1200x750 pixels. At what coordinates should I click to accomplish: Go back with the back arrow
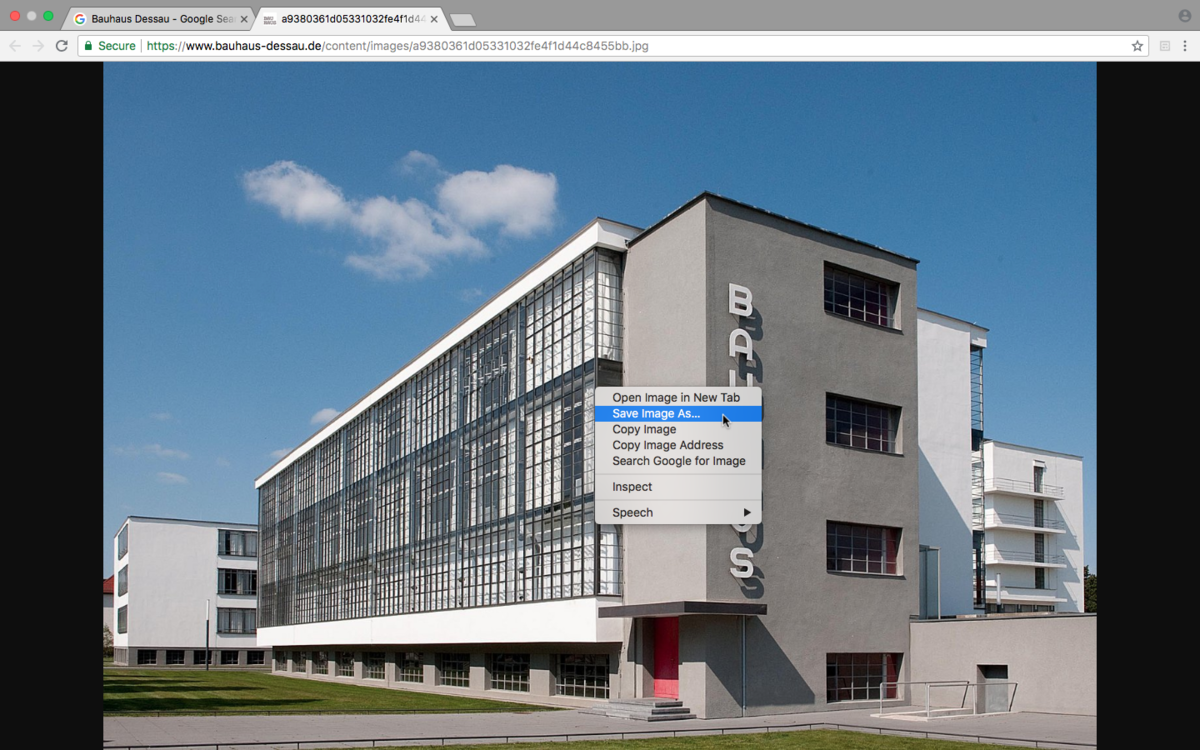coord(15,46)
